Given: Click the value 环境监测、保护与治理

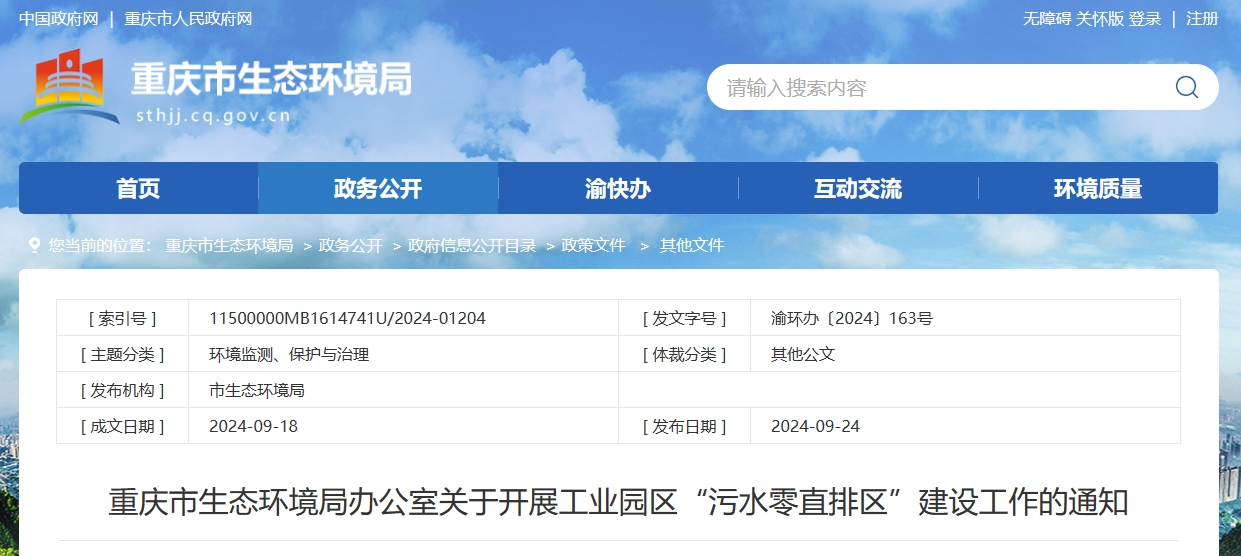Looking at the screenshot, I should coord(289,354).
